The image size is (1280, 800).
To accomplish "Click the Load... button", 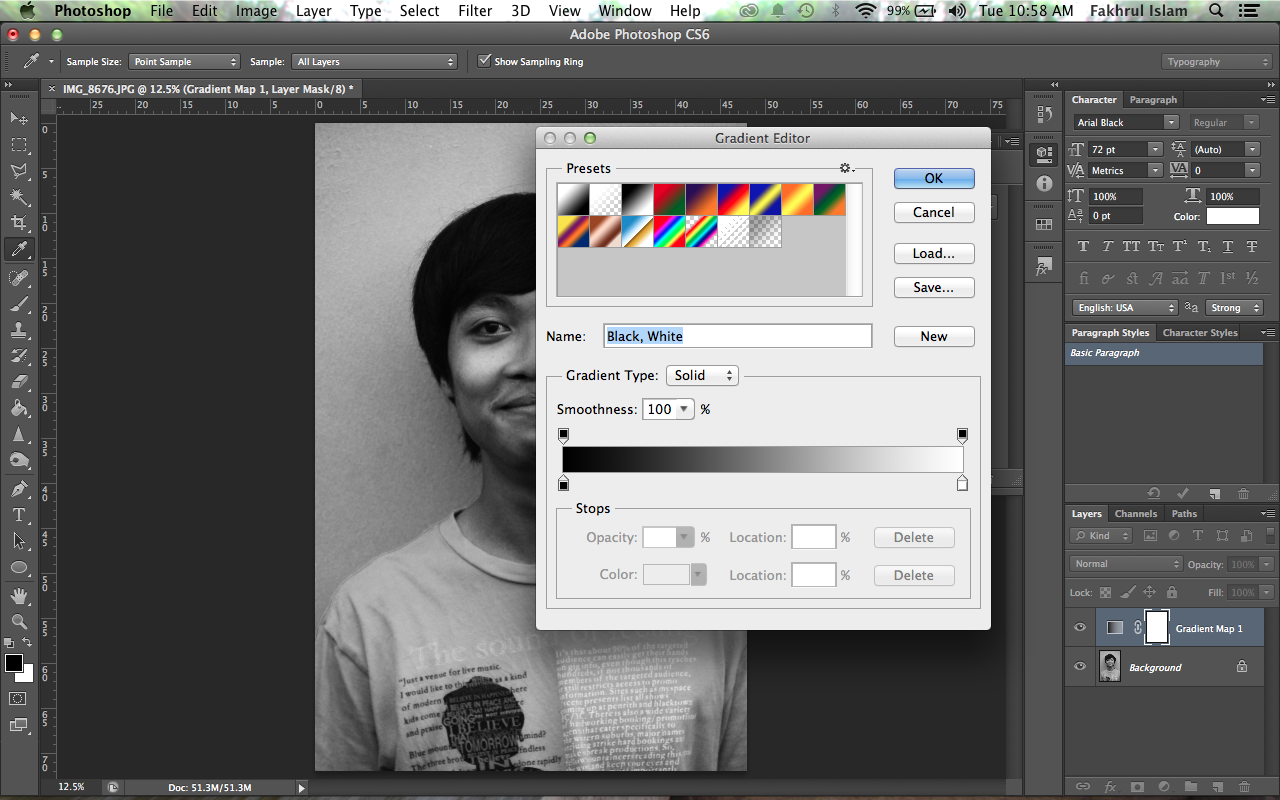I will pos(934,253).
